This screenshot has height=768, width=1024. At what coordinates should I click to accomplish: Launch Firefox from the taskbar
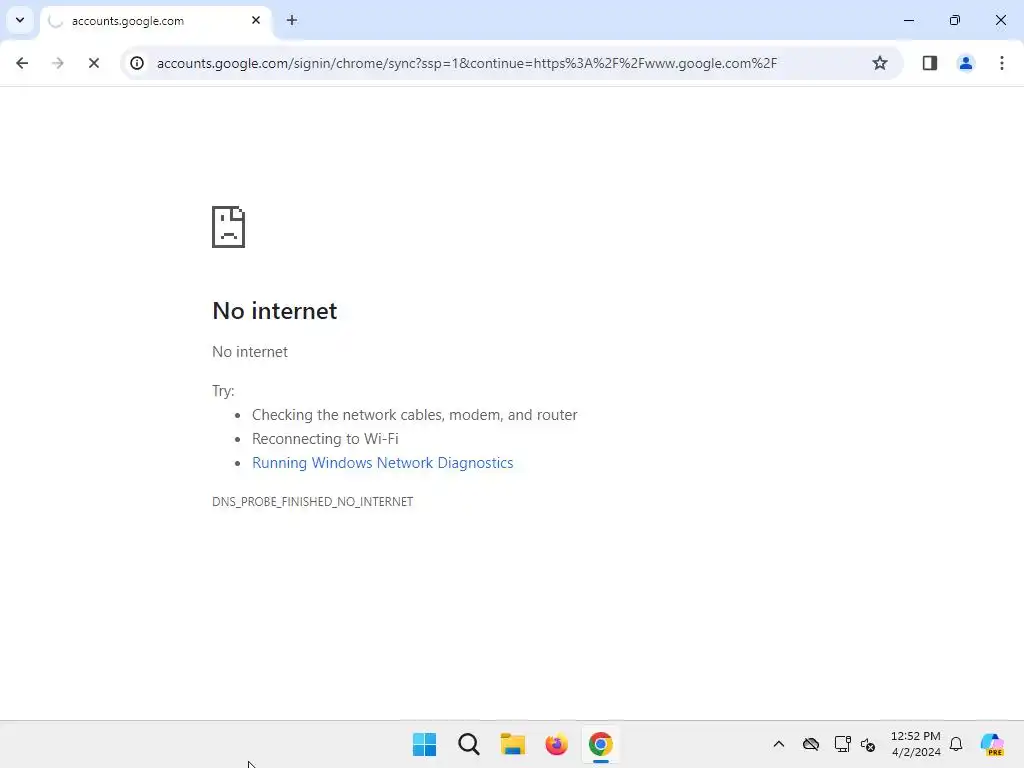[x=556, y=744]
